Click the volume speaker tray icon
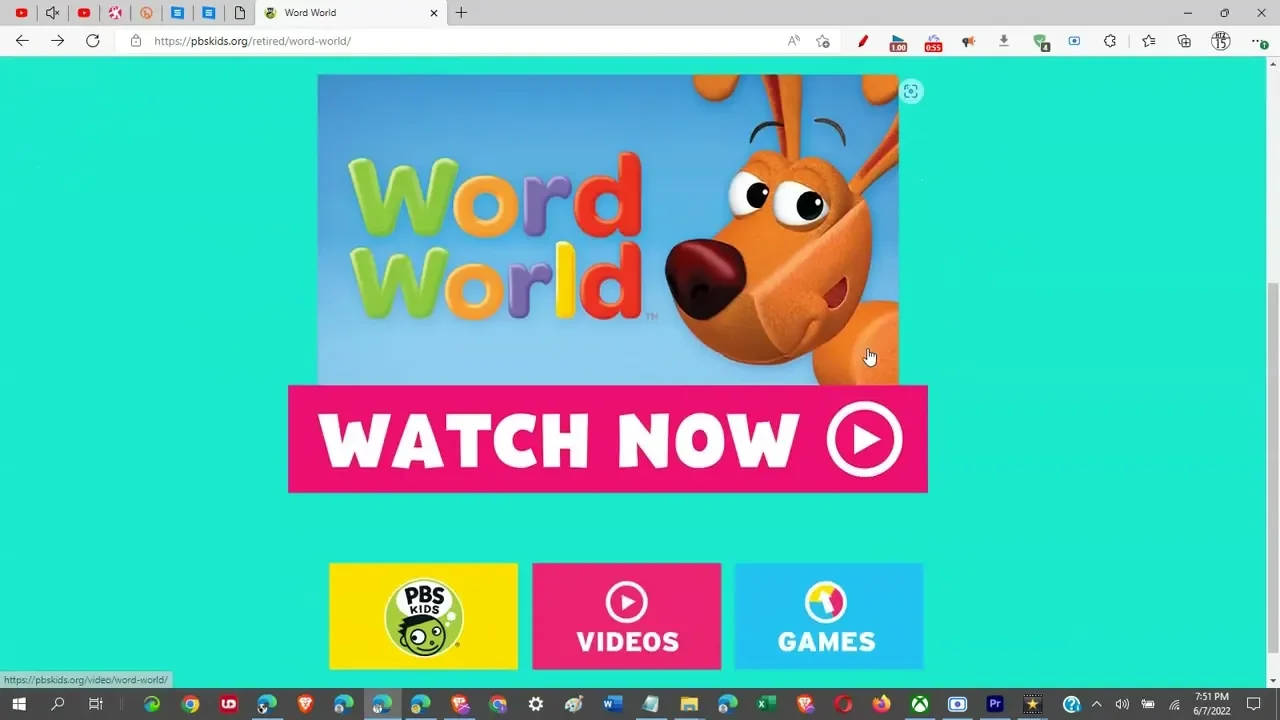 (x=1122, y=704)
